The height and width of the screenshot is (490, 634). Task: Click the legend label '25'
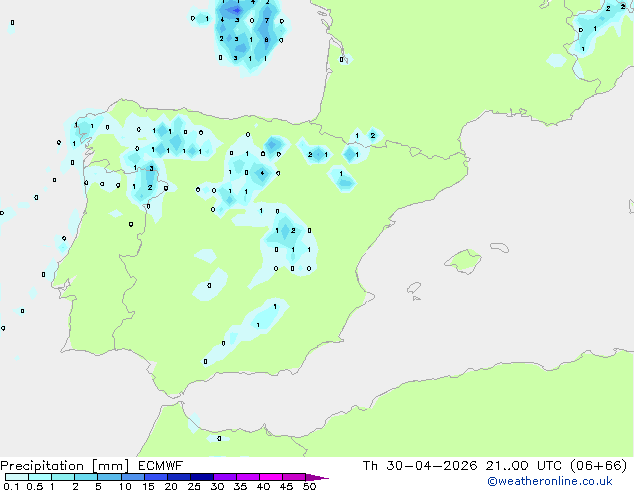[x=194, y=486]
